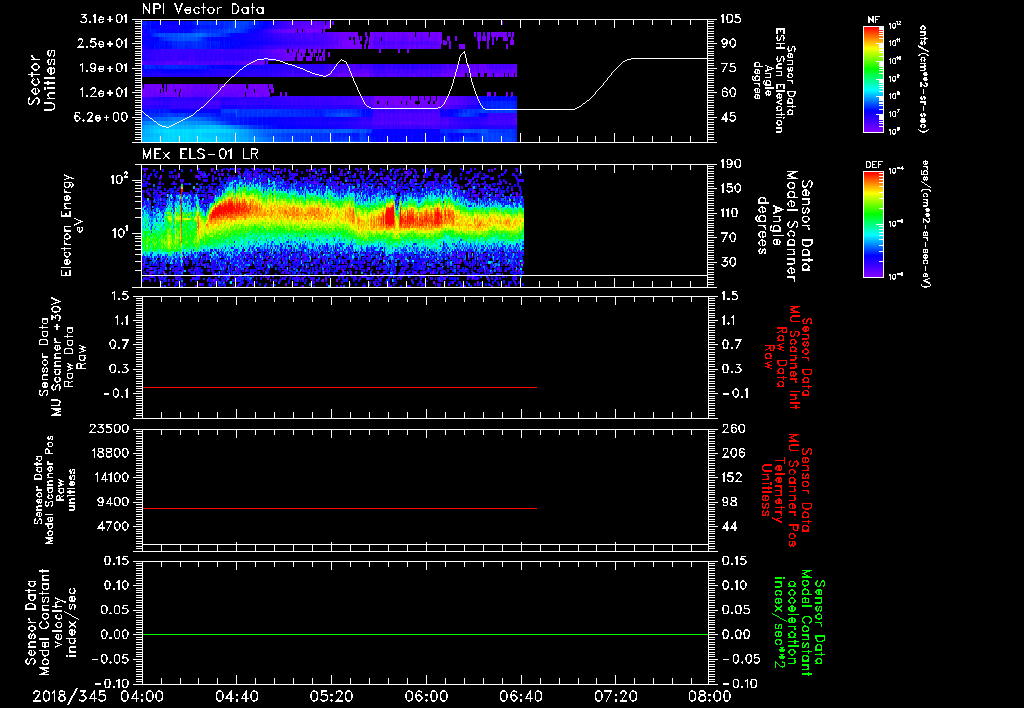The height and width of the screenshot is (708, 1024).
Task: Click the 'ergs/(cm**2-sr-sec-eV)' units label
Action: [925, 223]
